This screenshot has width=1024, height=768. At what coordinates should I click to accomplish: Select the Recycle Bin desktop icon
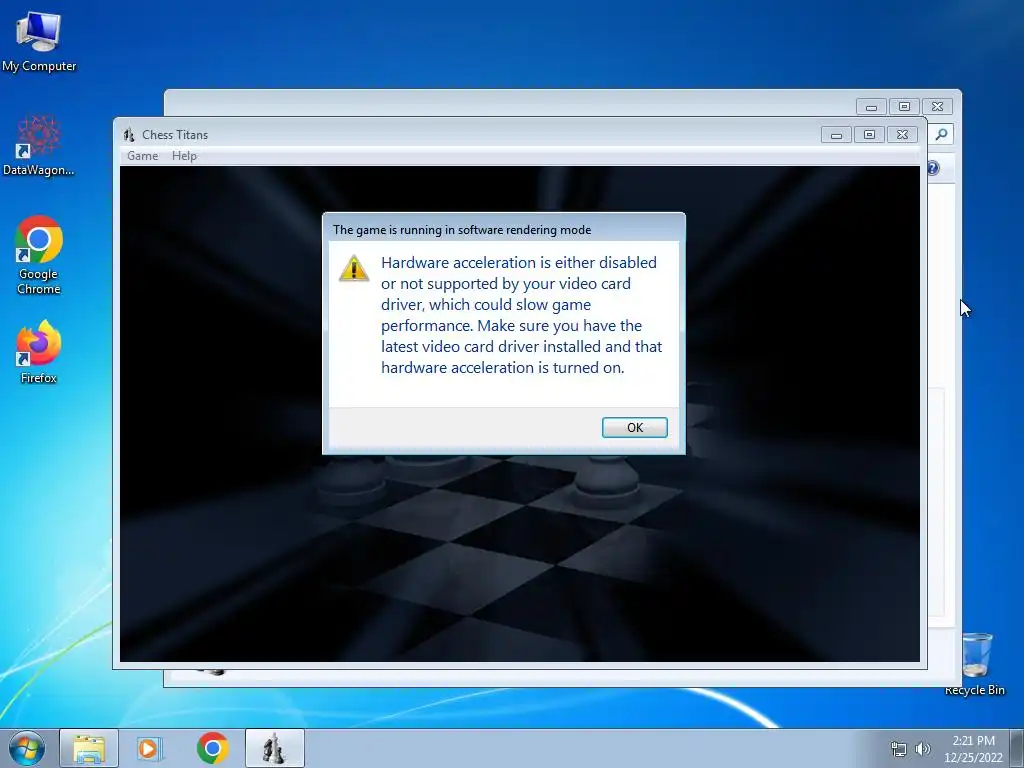(x=975, y=664)
